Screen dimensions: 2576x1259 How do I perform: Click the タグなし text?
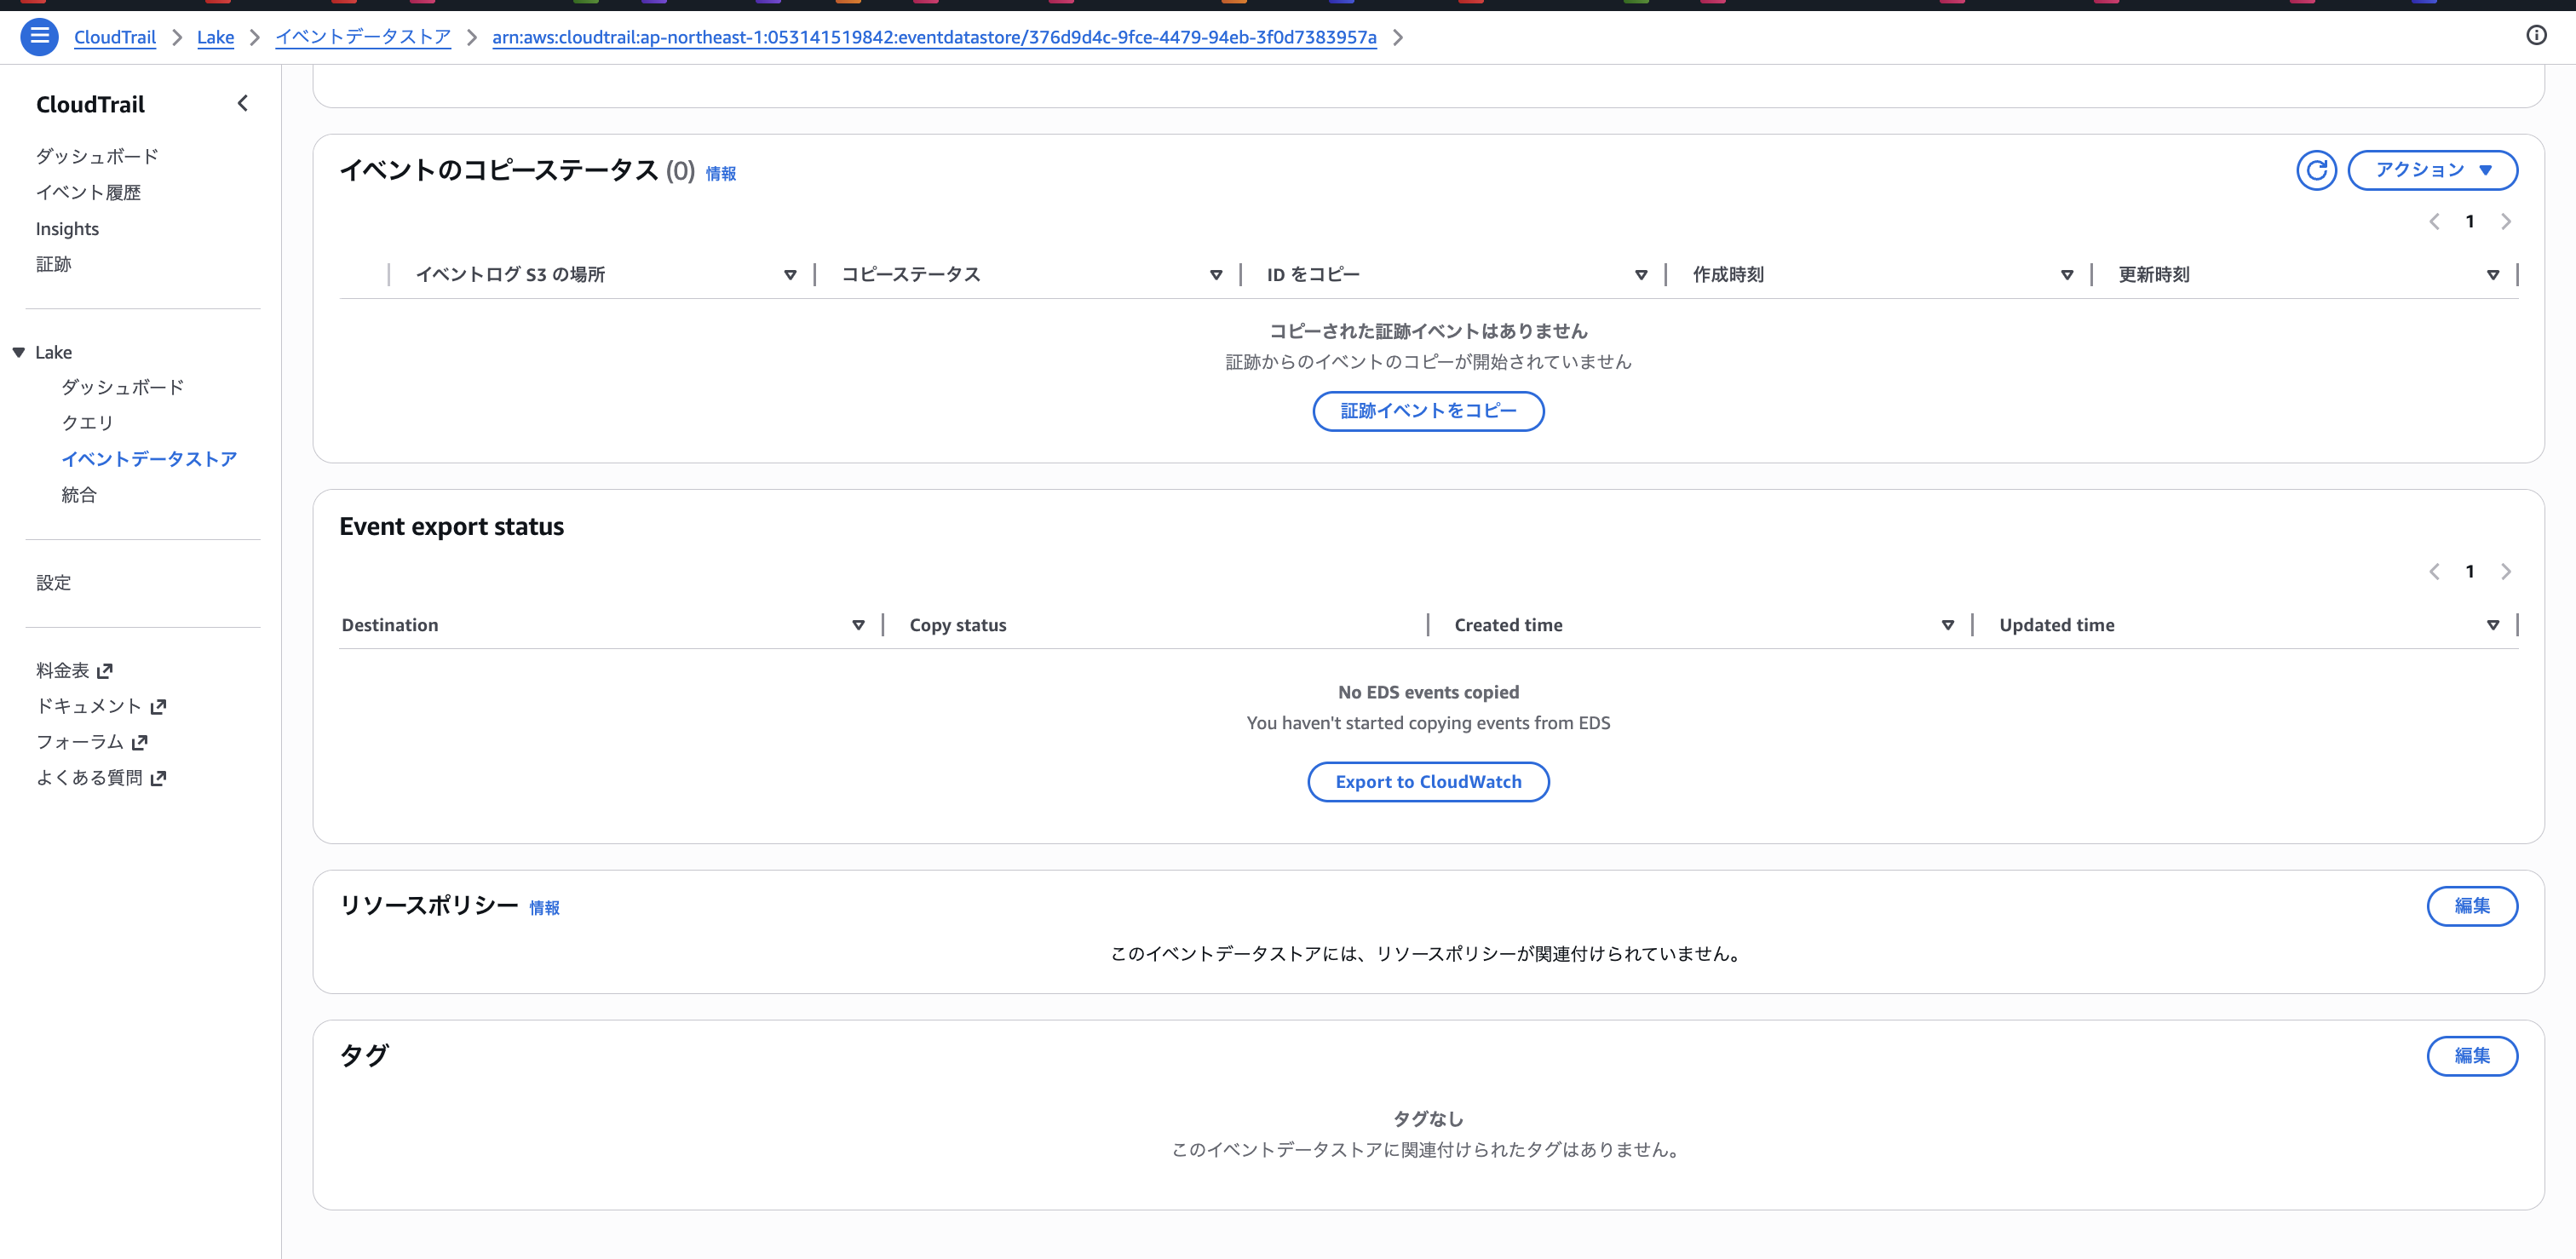click(x=1428, y=1119)
